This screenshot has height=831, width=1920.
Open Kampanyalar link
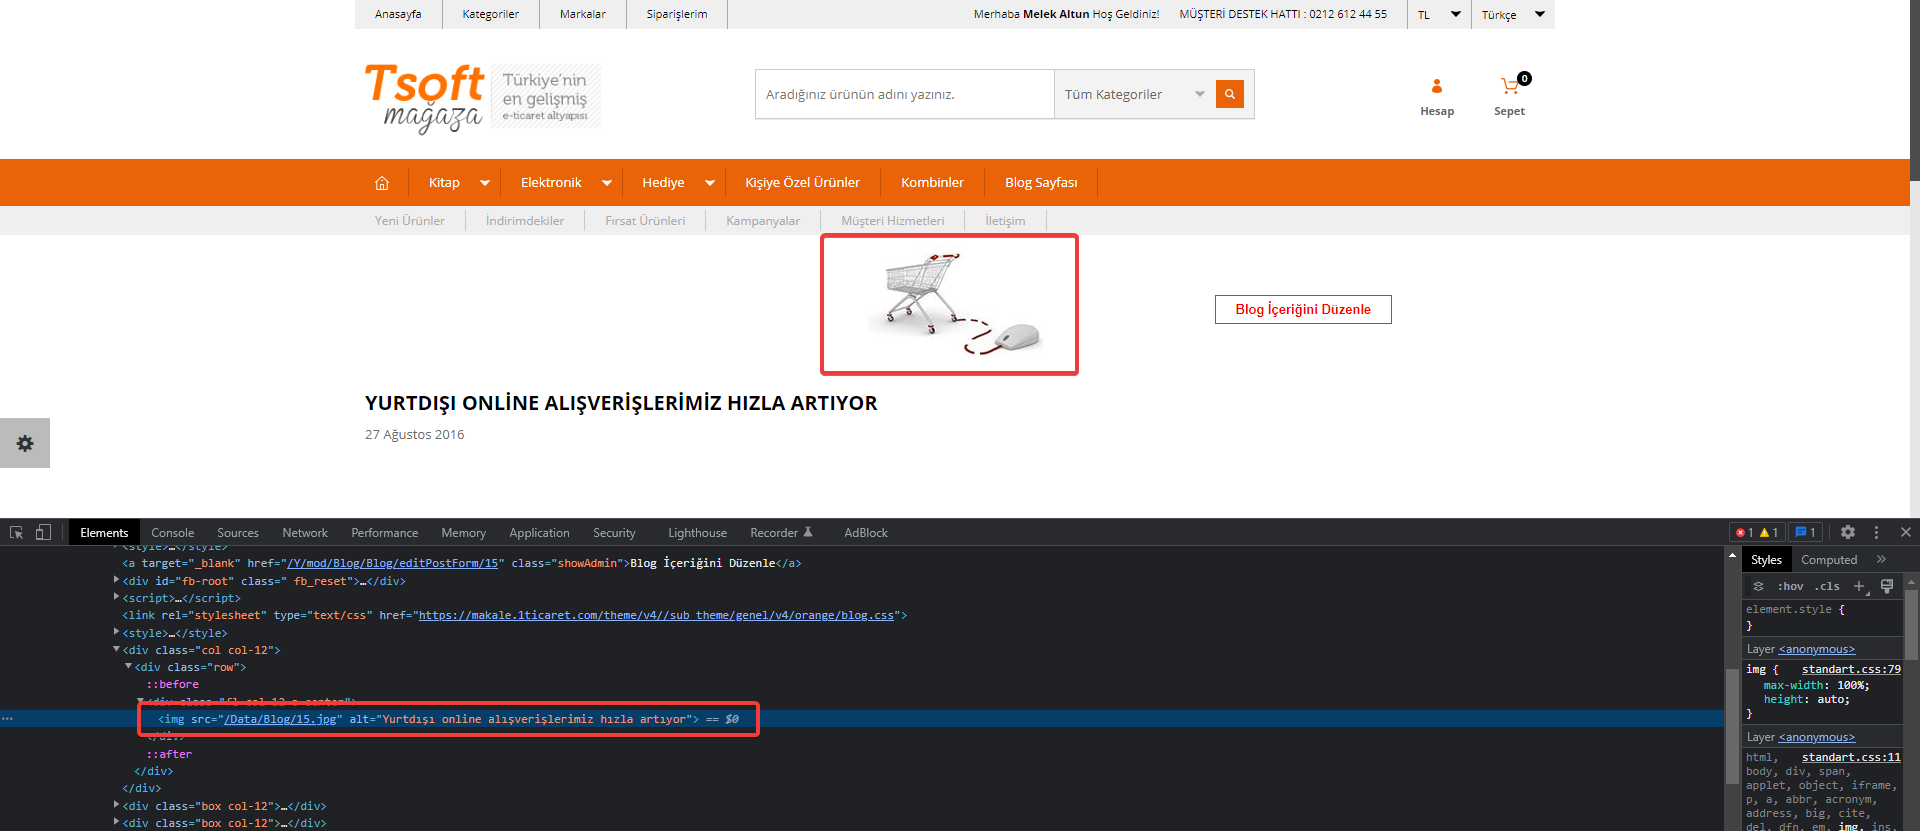click(763, 221)
